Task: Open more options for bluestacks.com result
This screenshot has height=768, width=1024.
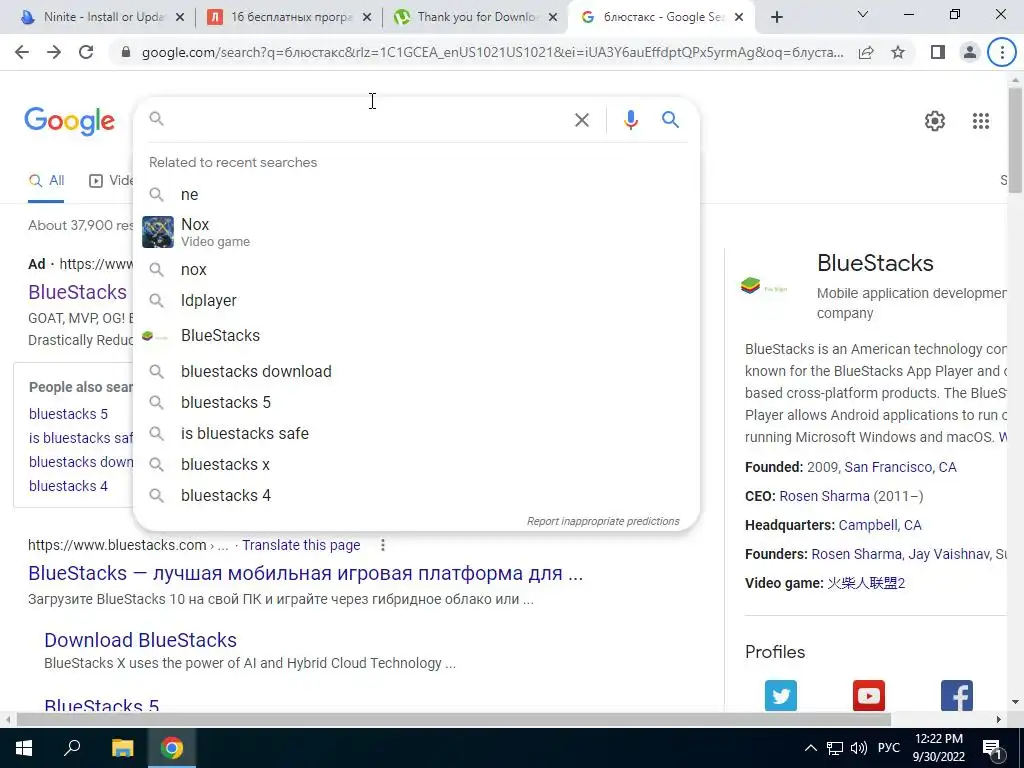Action: point(383,545)
